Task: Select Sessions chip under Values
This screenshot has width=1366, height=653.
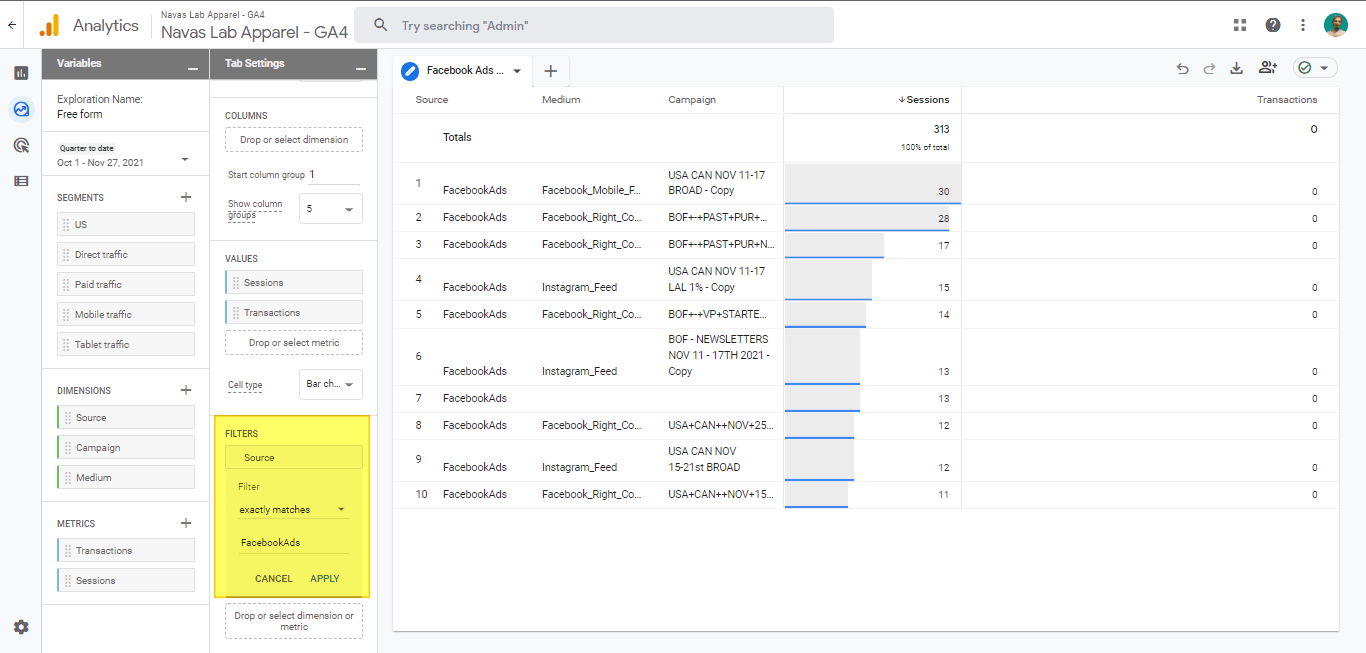Action: coord(294,283)
